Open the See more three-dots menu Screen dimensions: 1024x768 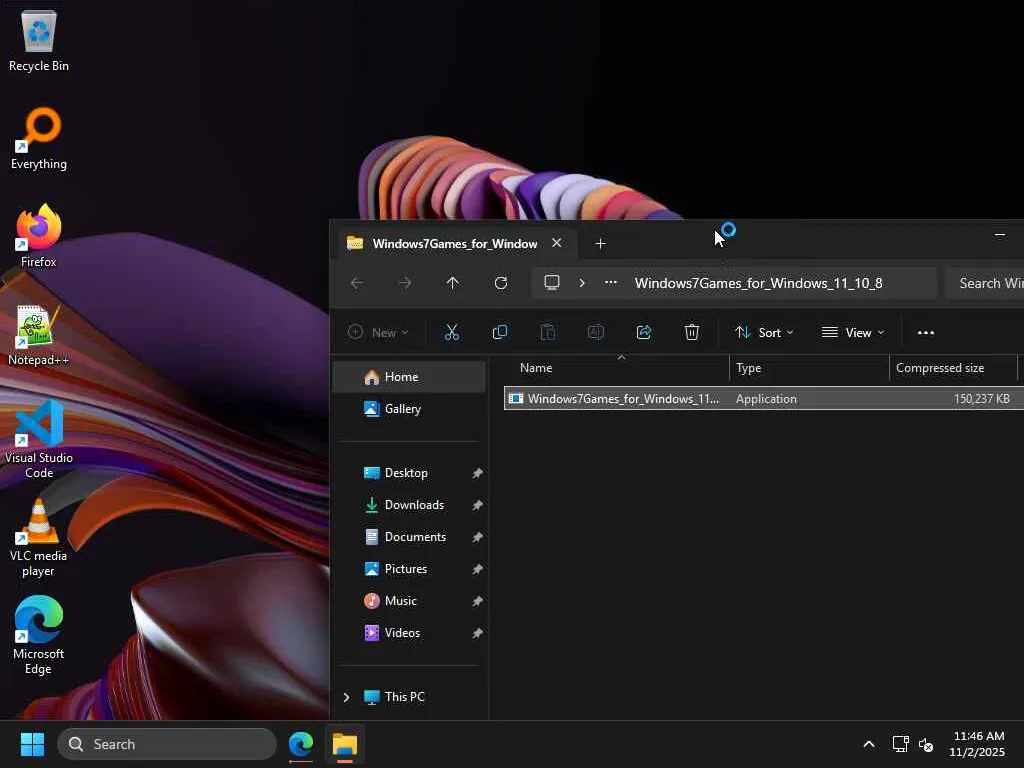pos(926,332)
